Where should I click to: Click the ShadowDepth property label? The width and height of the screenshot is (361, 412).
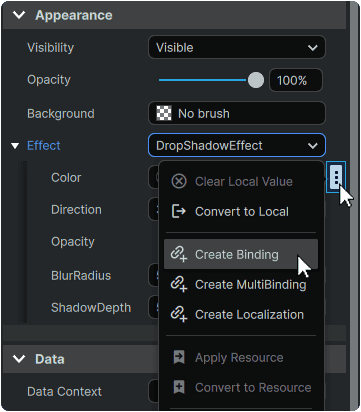tap(91, 308)
